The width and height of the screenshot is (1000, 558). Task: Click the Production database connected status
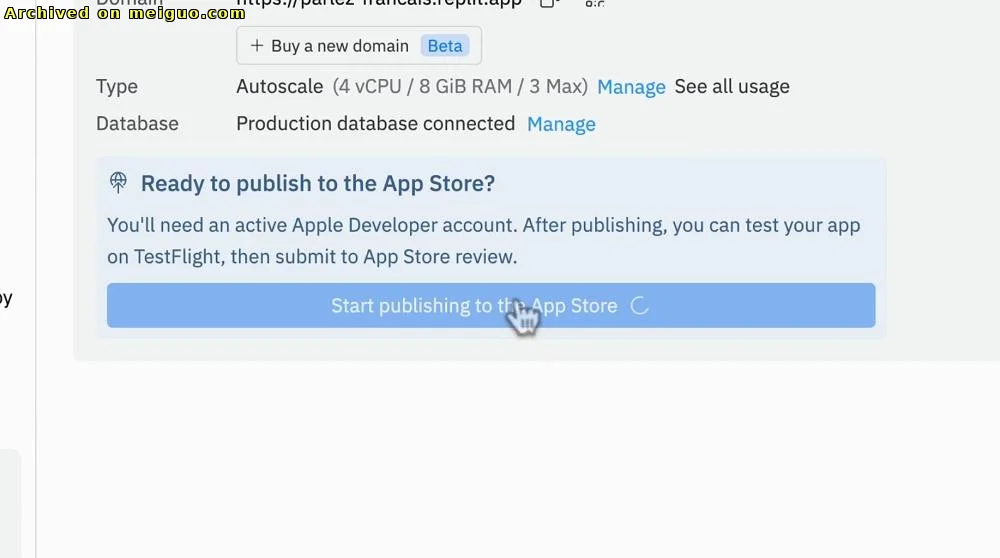375,124
